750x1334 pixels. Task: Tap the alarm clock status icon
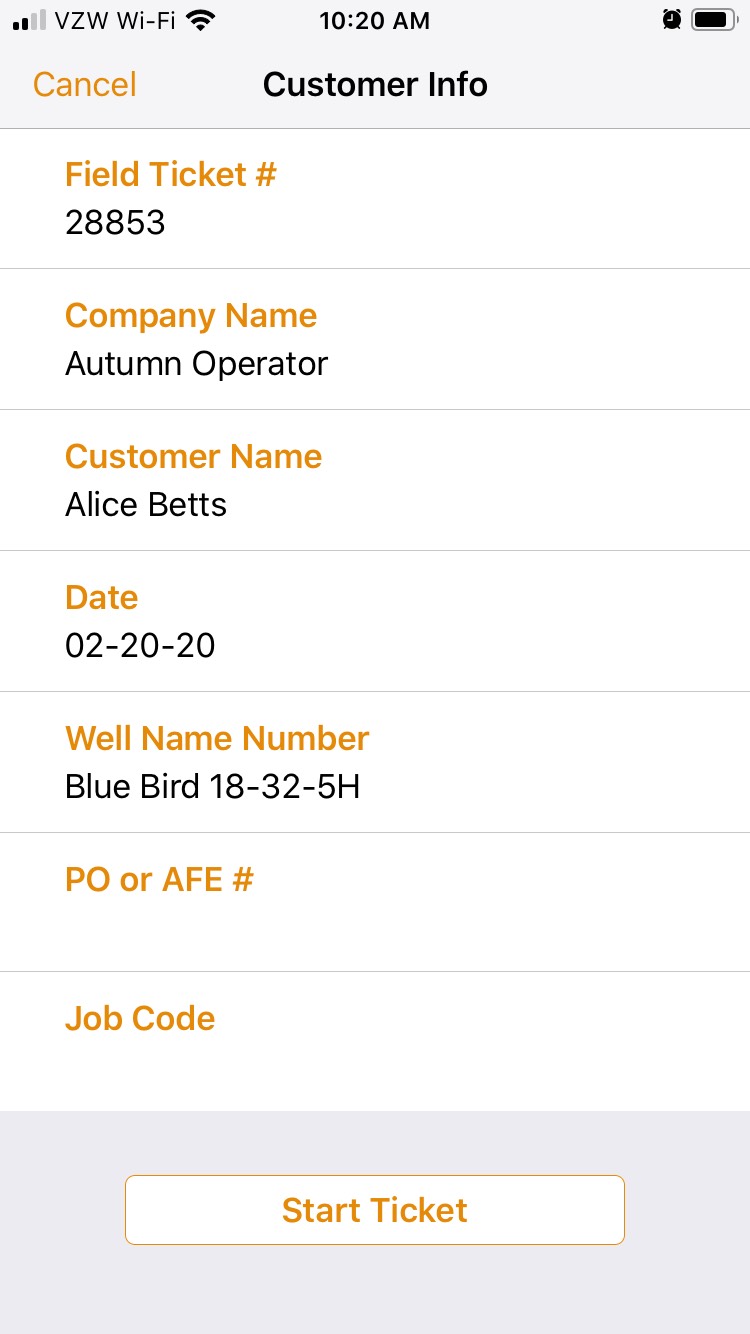tap(672, 20)
